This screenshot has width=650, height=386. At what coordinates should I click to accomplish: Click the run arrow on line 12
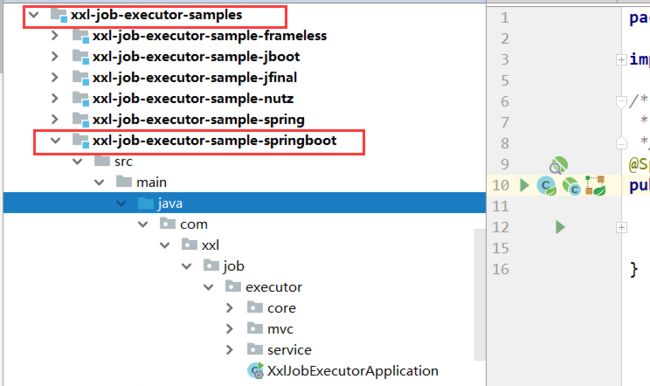point(560,227)
